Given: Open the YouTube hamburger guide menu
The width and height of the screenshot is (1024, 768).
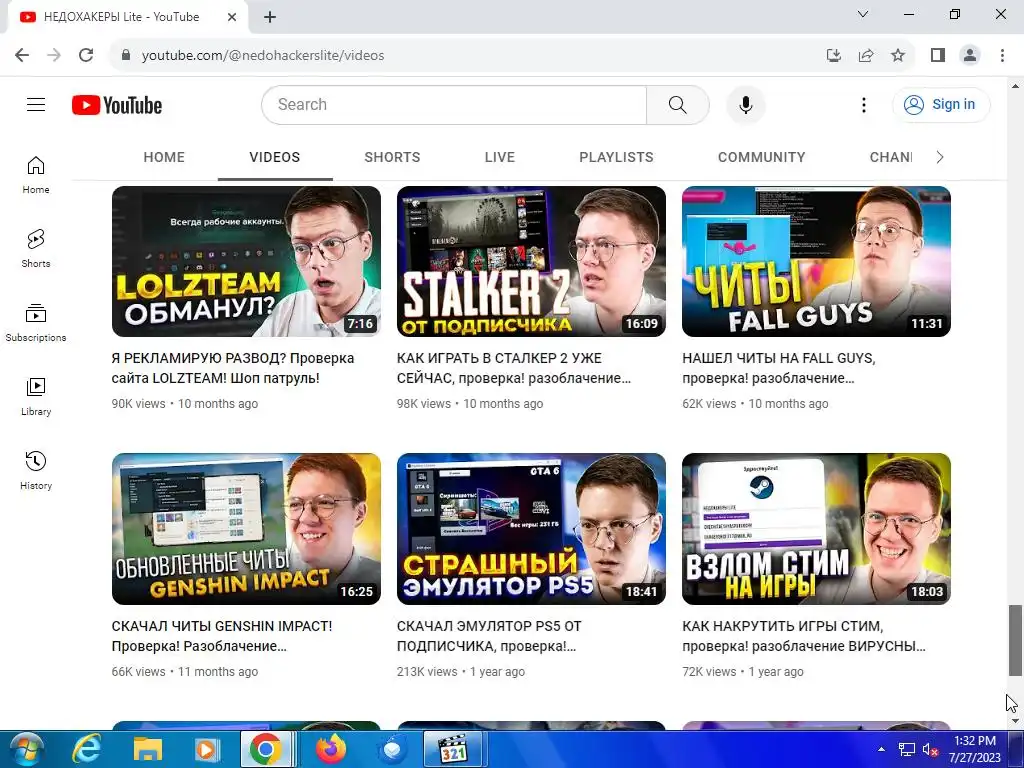Looking at the screenshot, I should tap(36, 104).
